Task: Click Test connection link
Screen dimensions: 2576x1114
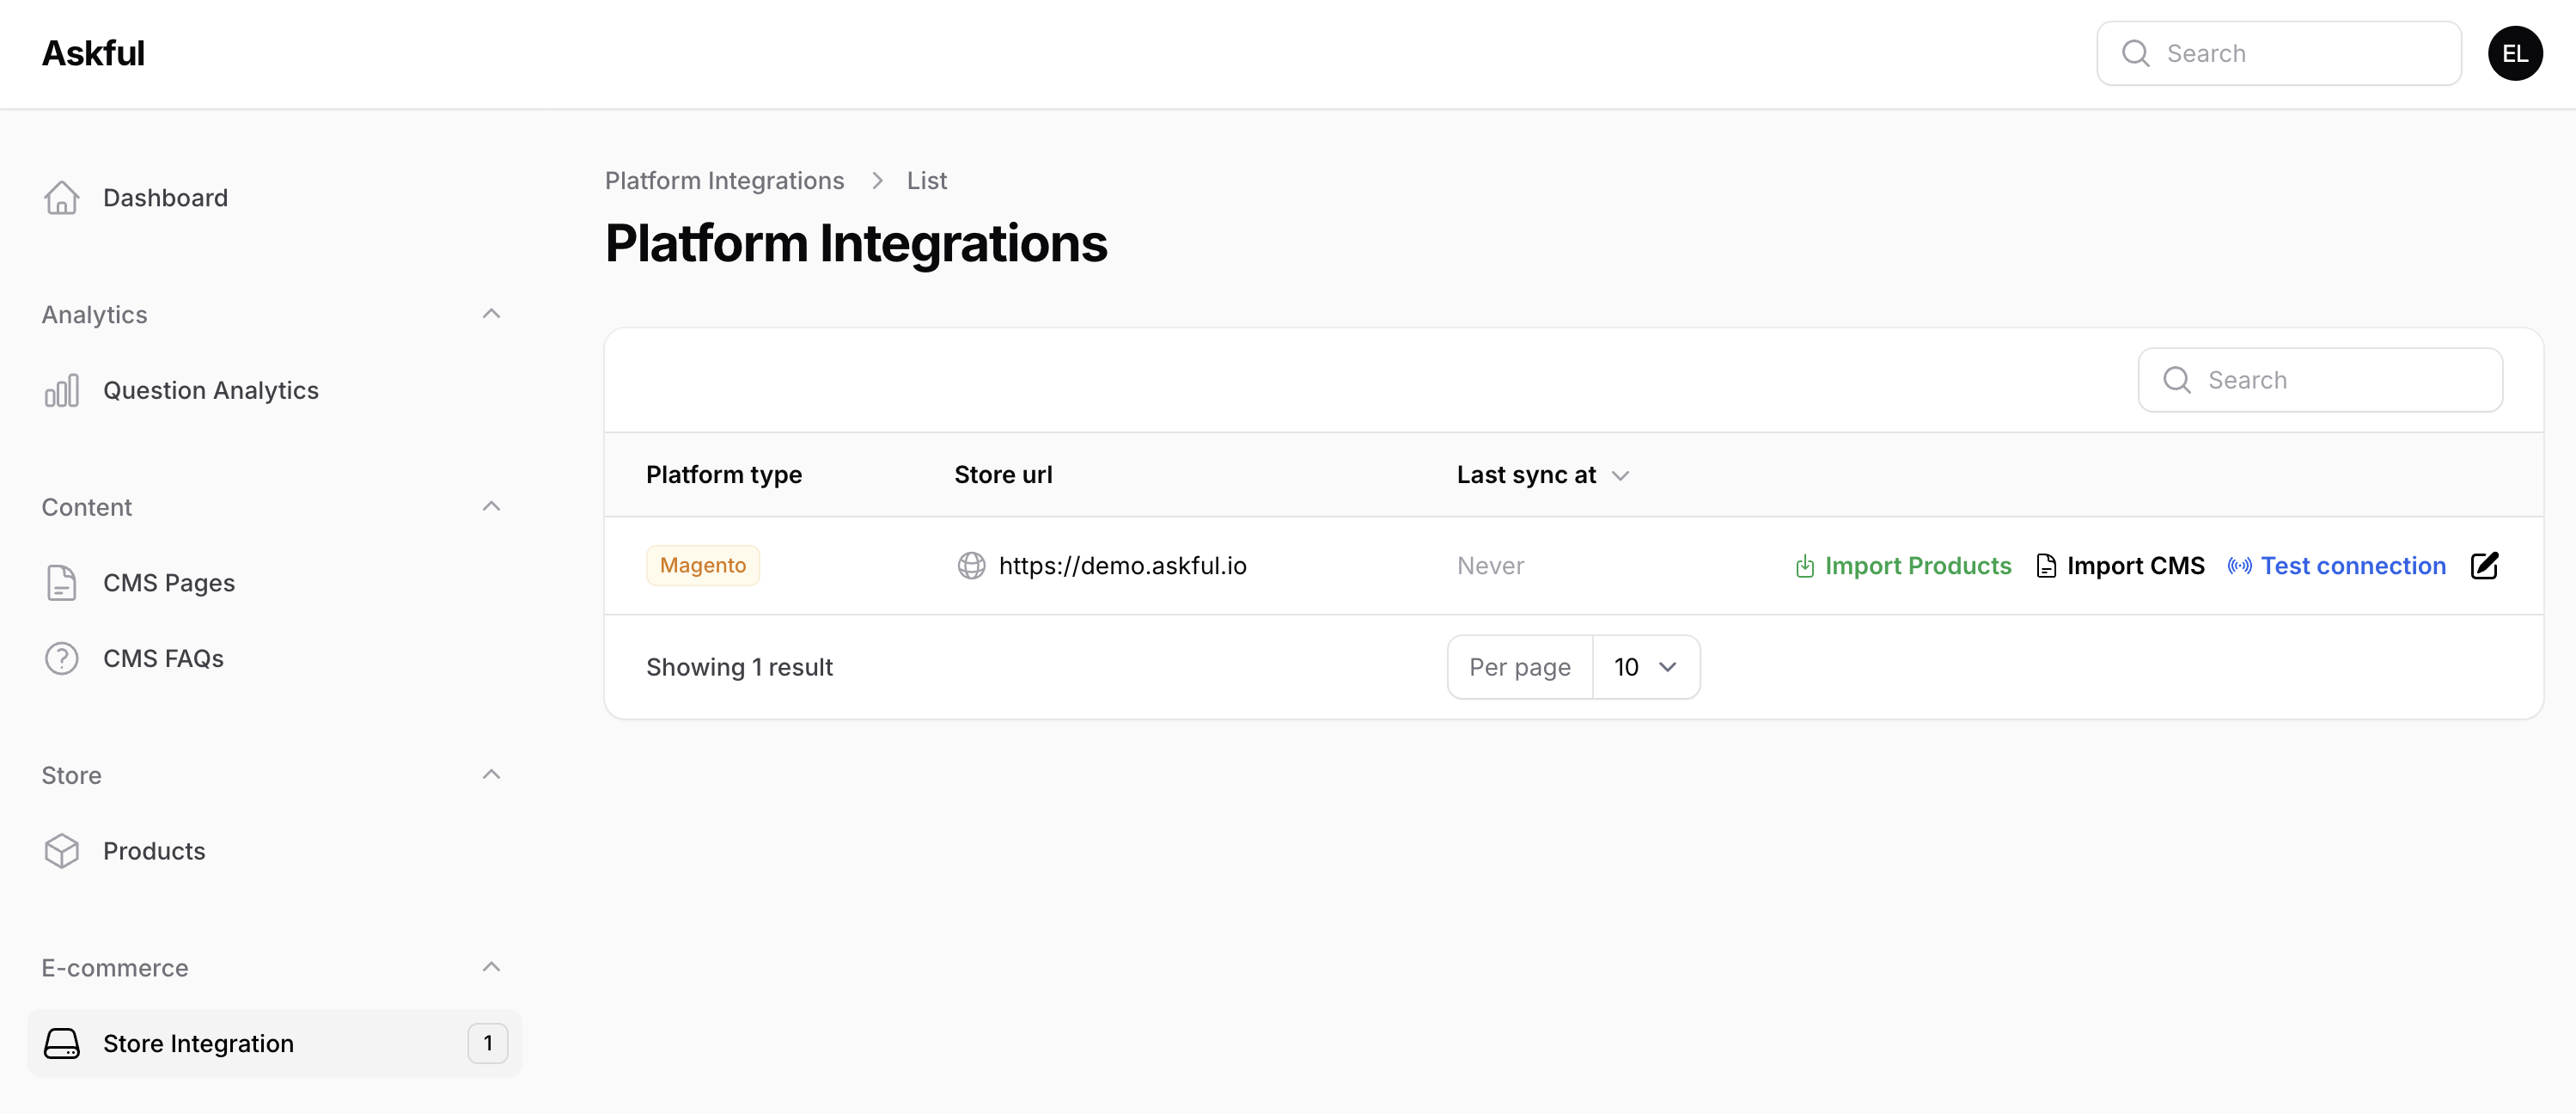Action: 2337,566
